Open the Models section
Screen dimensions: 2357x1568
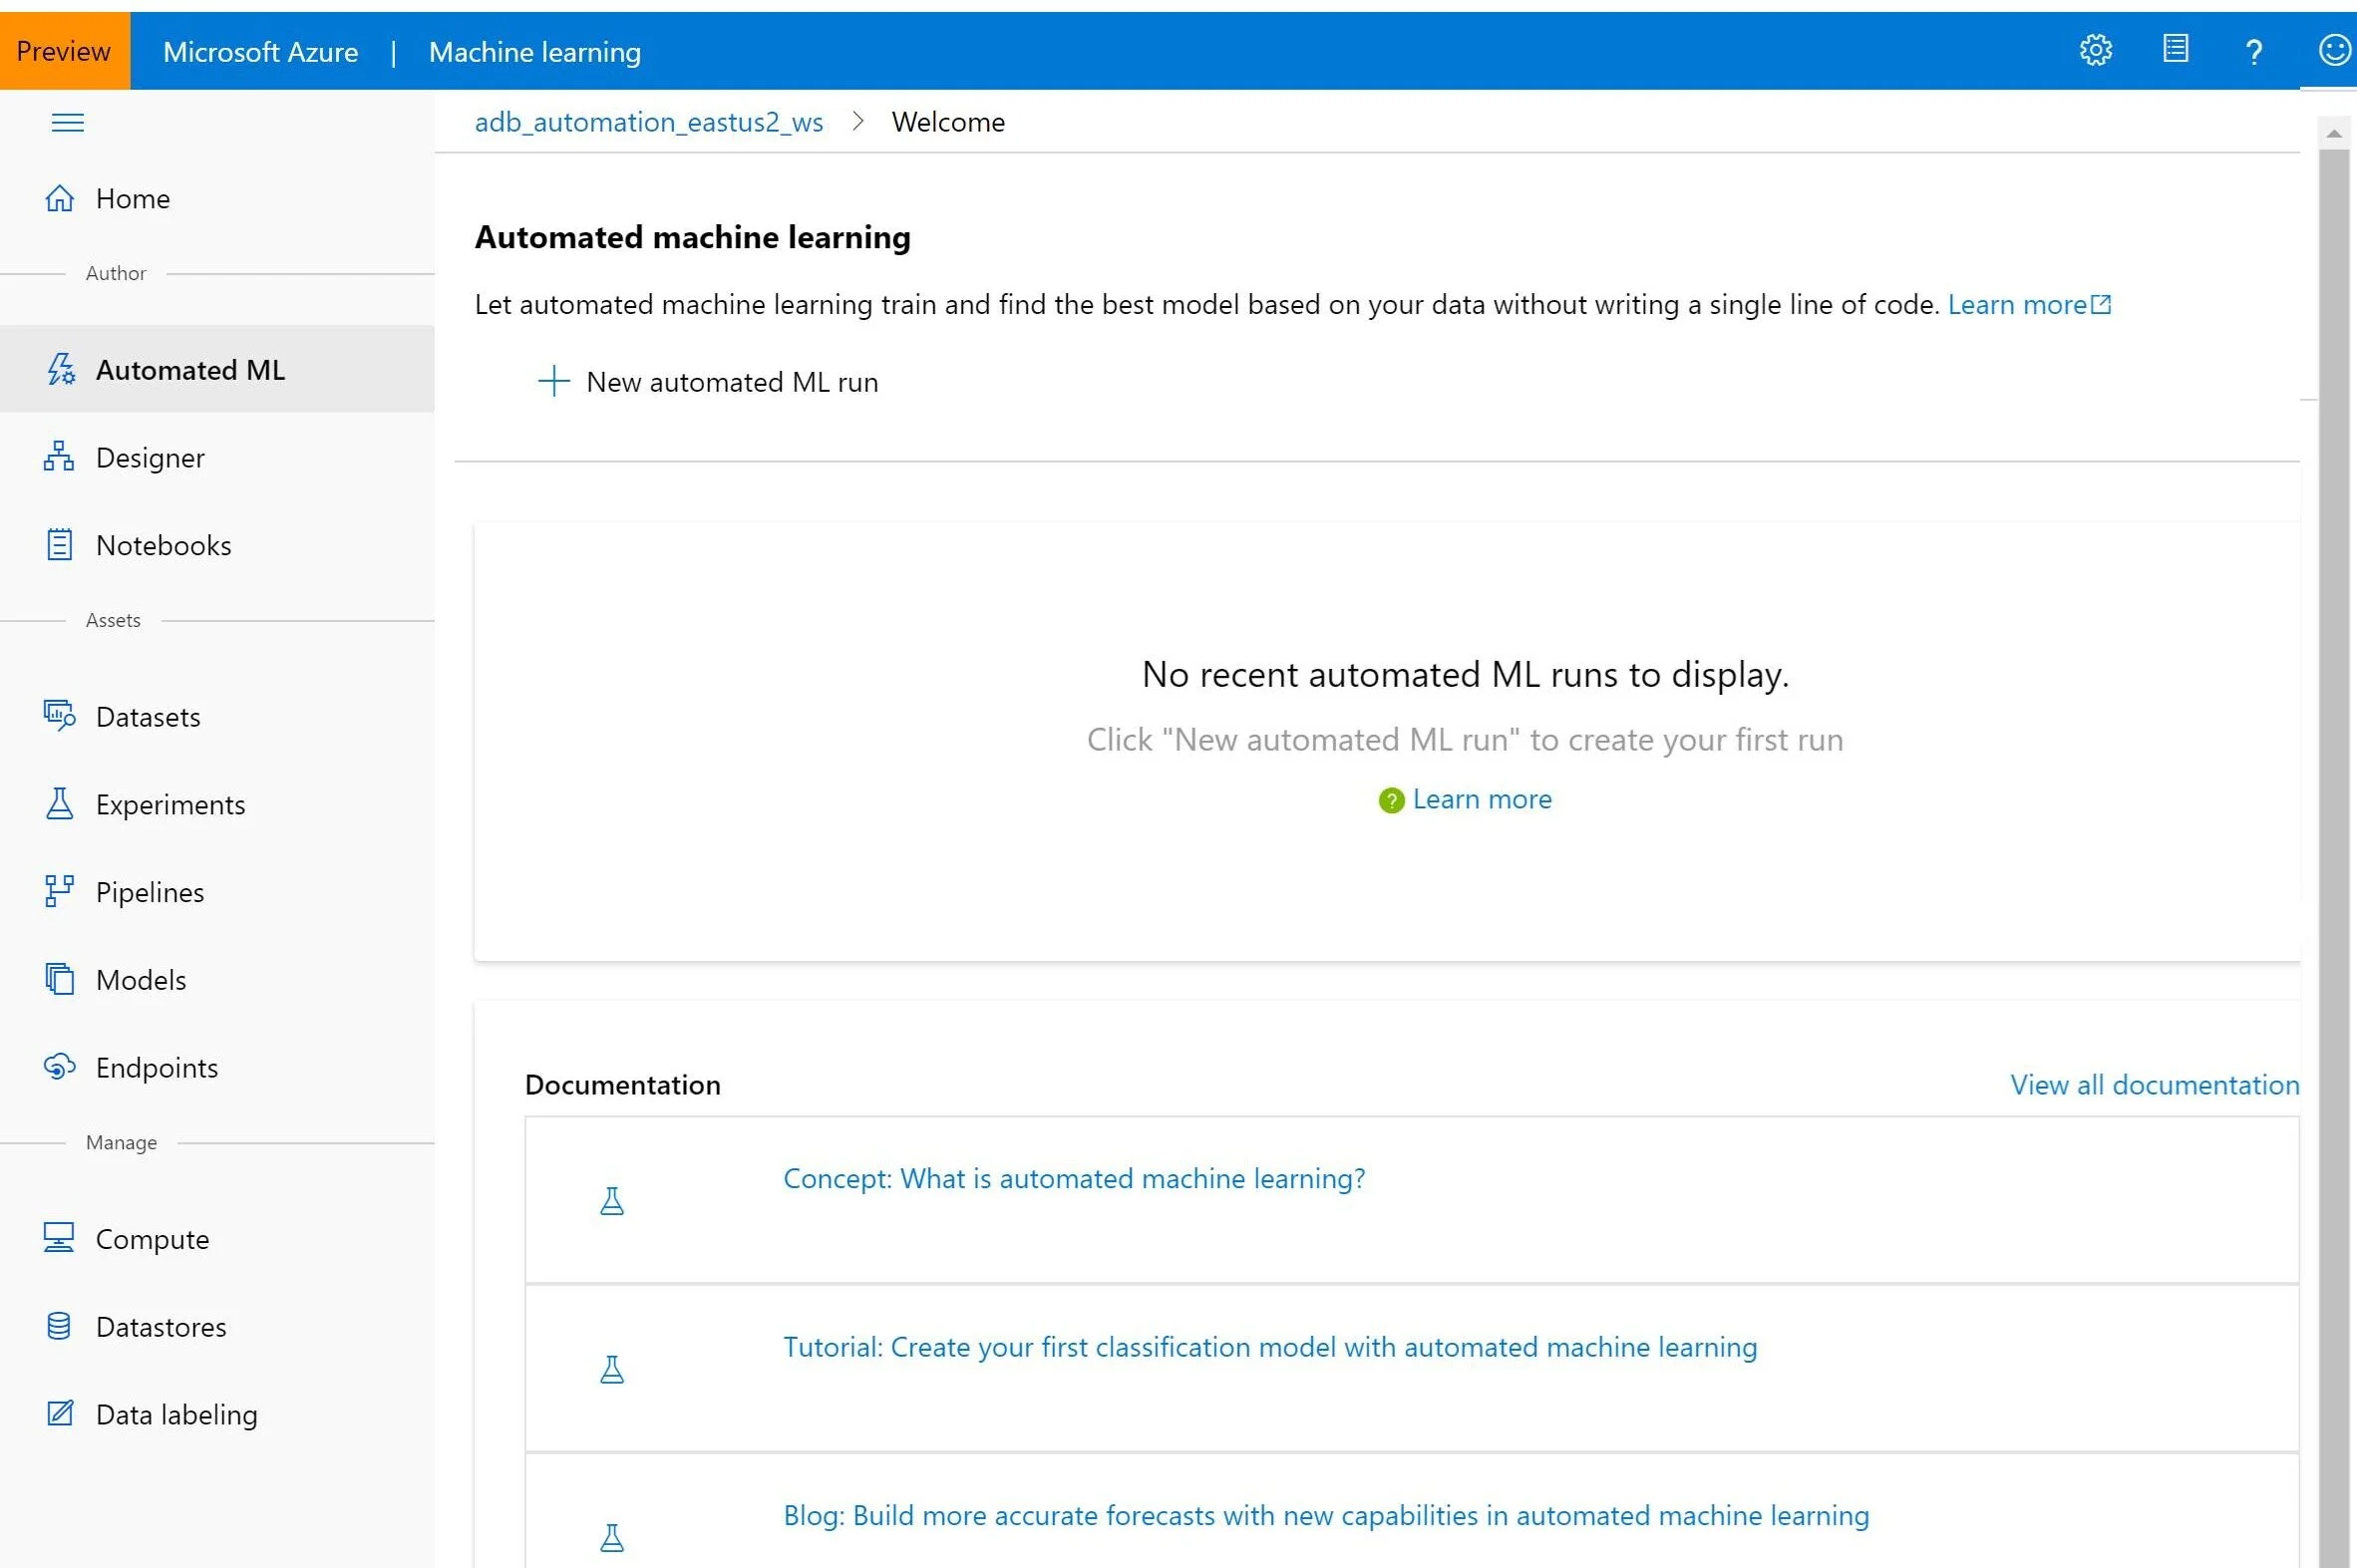pyautogui.click(x=141, y=979)
